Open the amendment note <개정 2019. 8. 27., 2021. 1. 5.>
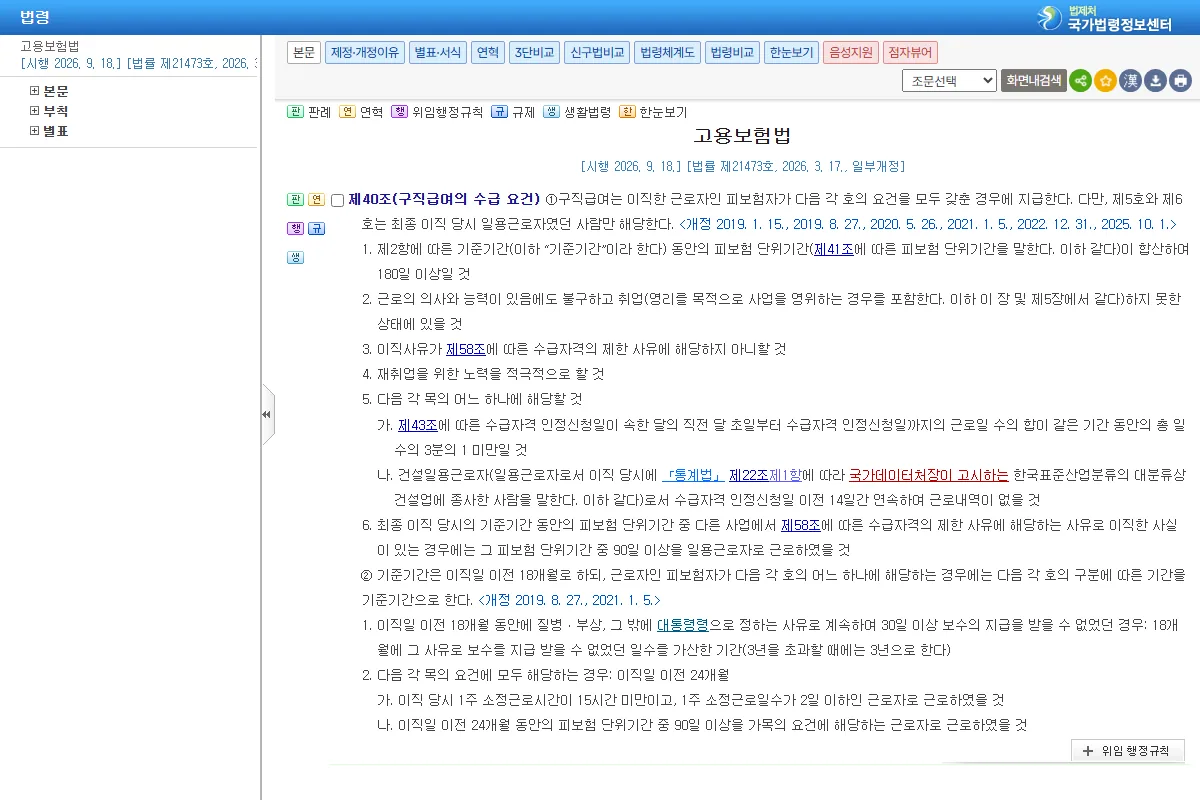The height and width of the screenshot is (800, 1200). (x=569, y=600)
